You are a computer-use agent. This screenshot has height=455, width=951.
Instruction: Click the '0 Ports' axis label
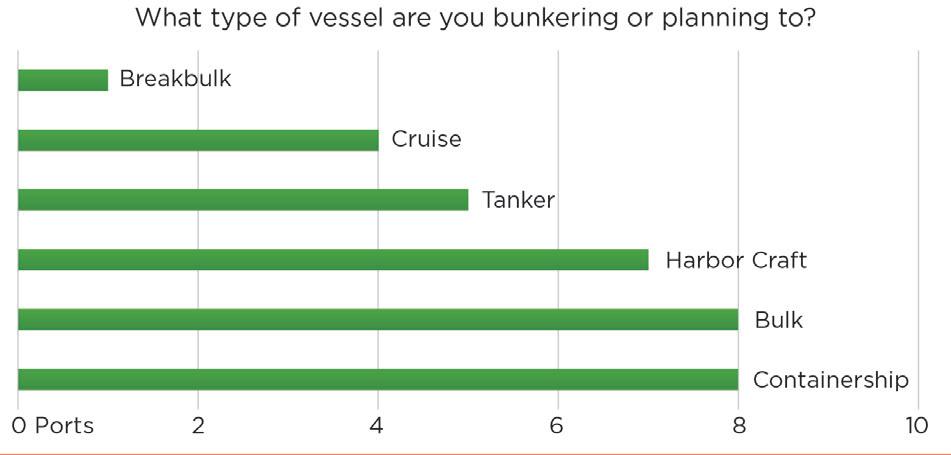coord(53,426)
